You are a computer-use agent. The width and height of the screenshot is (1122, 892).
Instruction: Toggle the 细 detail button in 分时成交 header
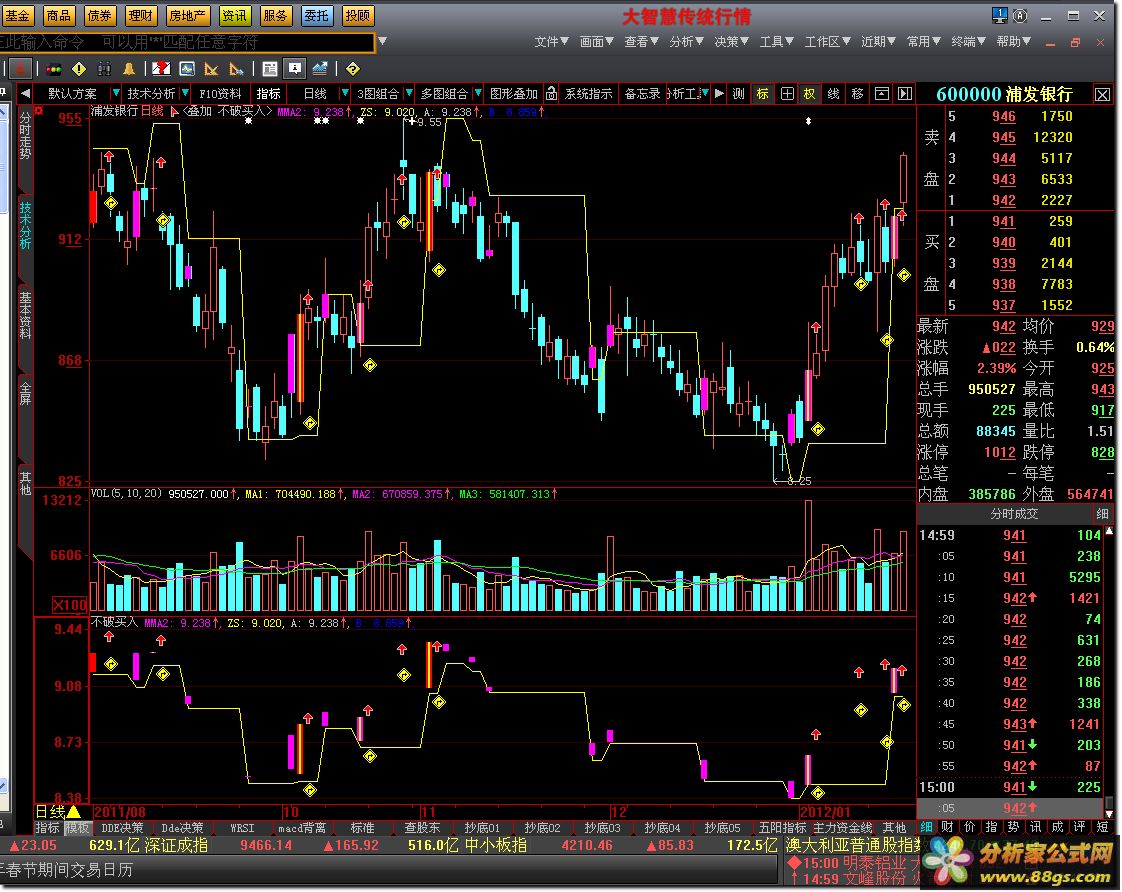point(1102,514)
